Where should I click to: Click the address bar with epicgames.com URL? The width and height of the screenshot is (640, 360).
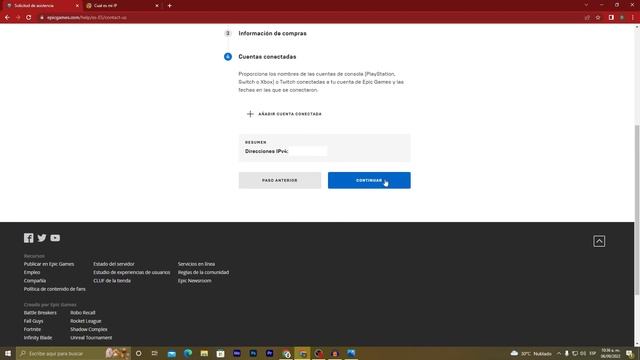310,18
